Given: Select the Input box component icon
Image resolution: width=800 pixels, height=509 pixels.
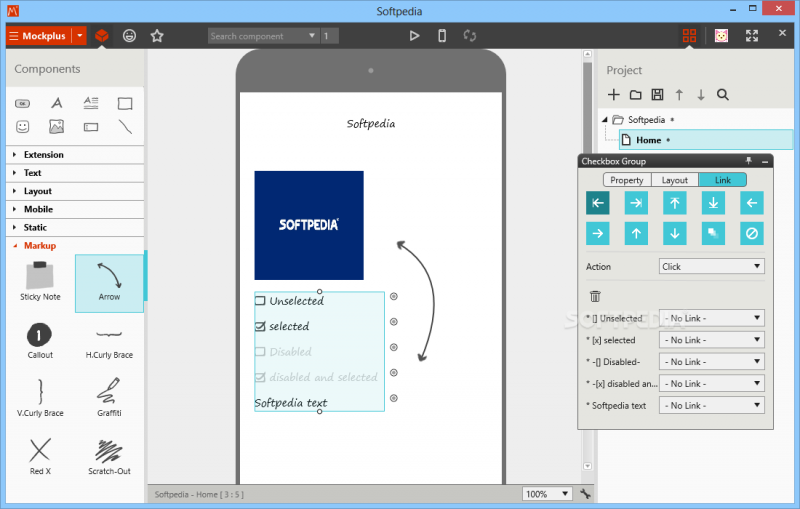Looking at the screenshot, I should click(x=91, y=127).
